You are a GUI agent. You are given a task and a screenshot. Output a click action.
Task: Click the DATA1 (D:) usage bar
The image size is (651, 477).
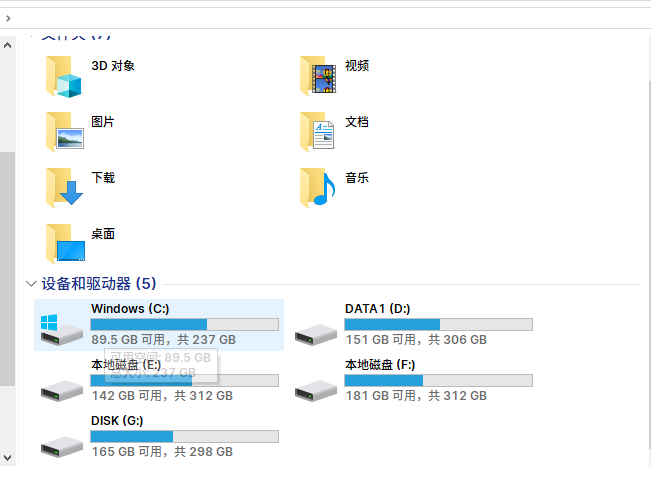pos(438,325)
